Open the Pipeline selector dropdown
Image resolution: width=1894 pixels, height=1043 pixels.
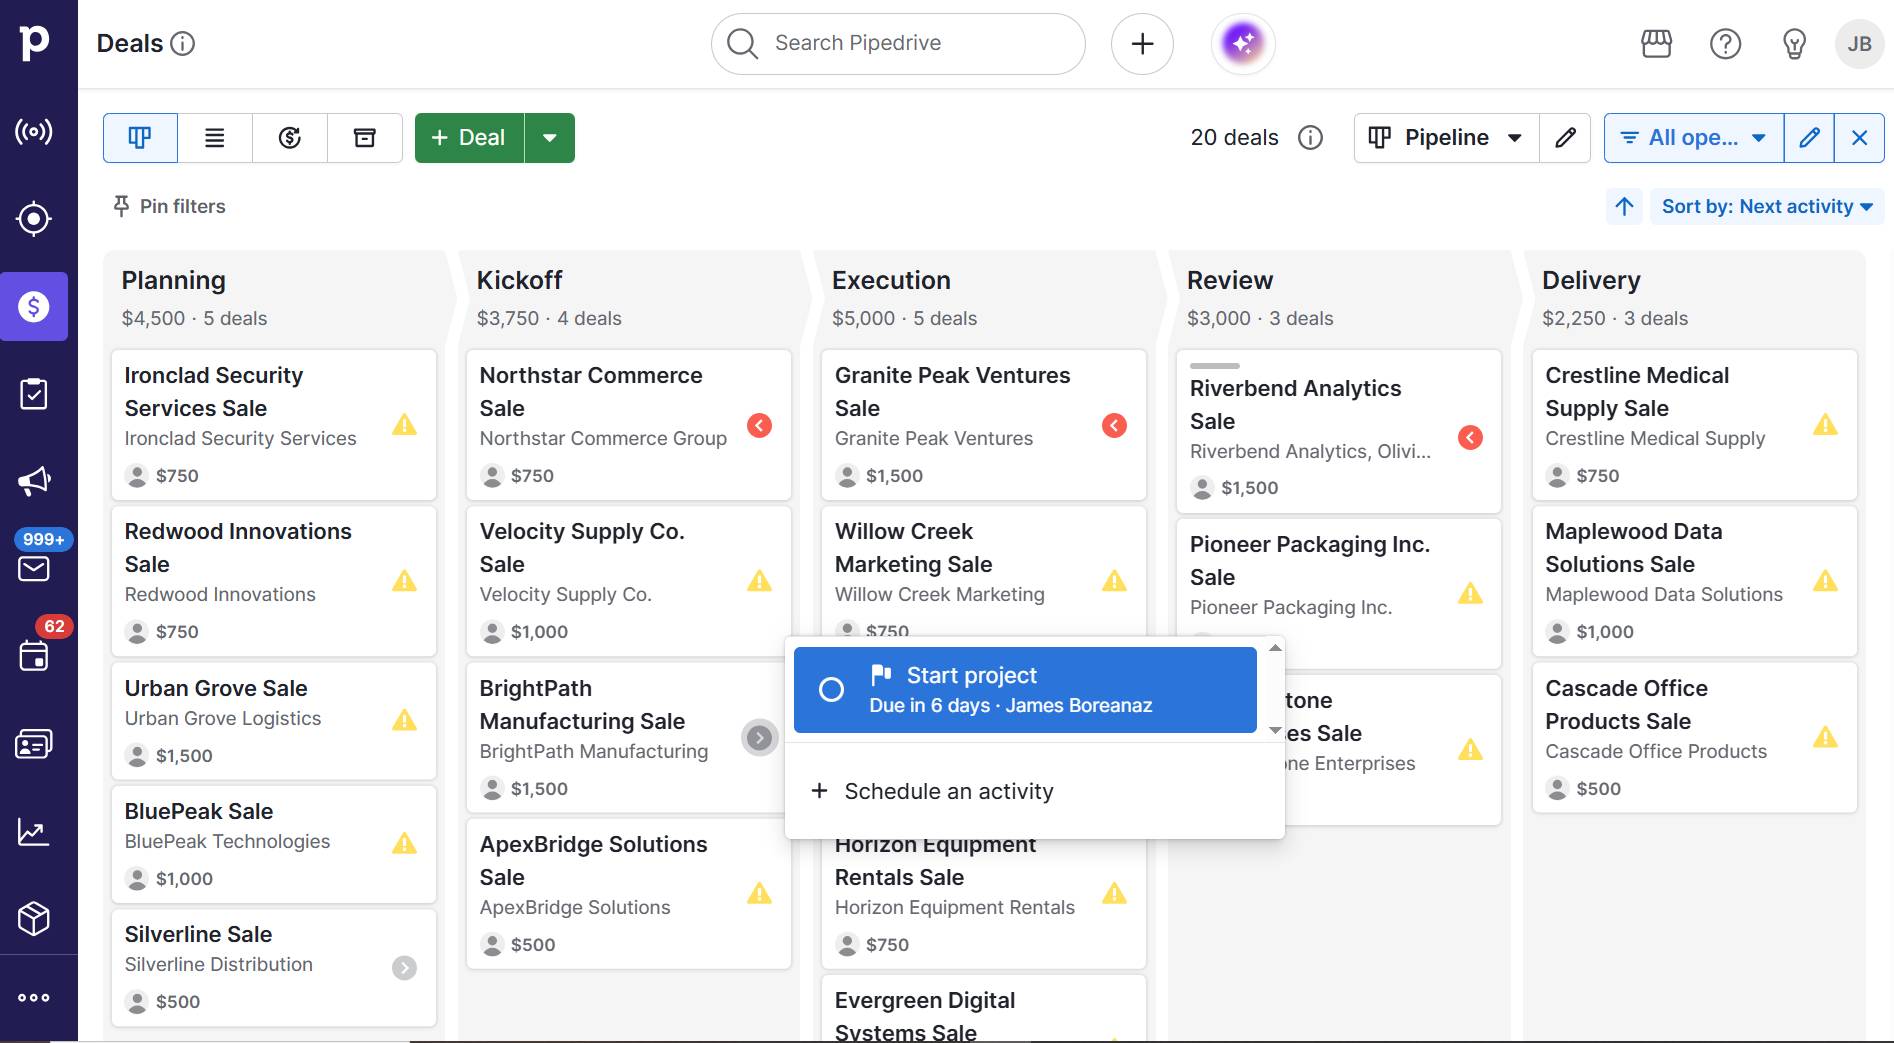pos(1445,138)
